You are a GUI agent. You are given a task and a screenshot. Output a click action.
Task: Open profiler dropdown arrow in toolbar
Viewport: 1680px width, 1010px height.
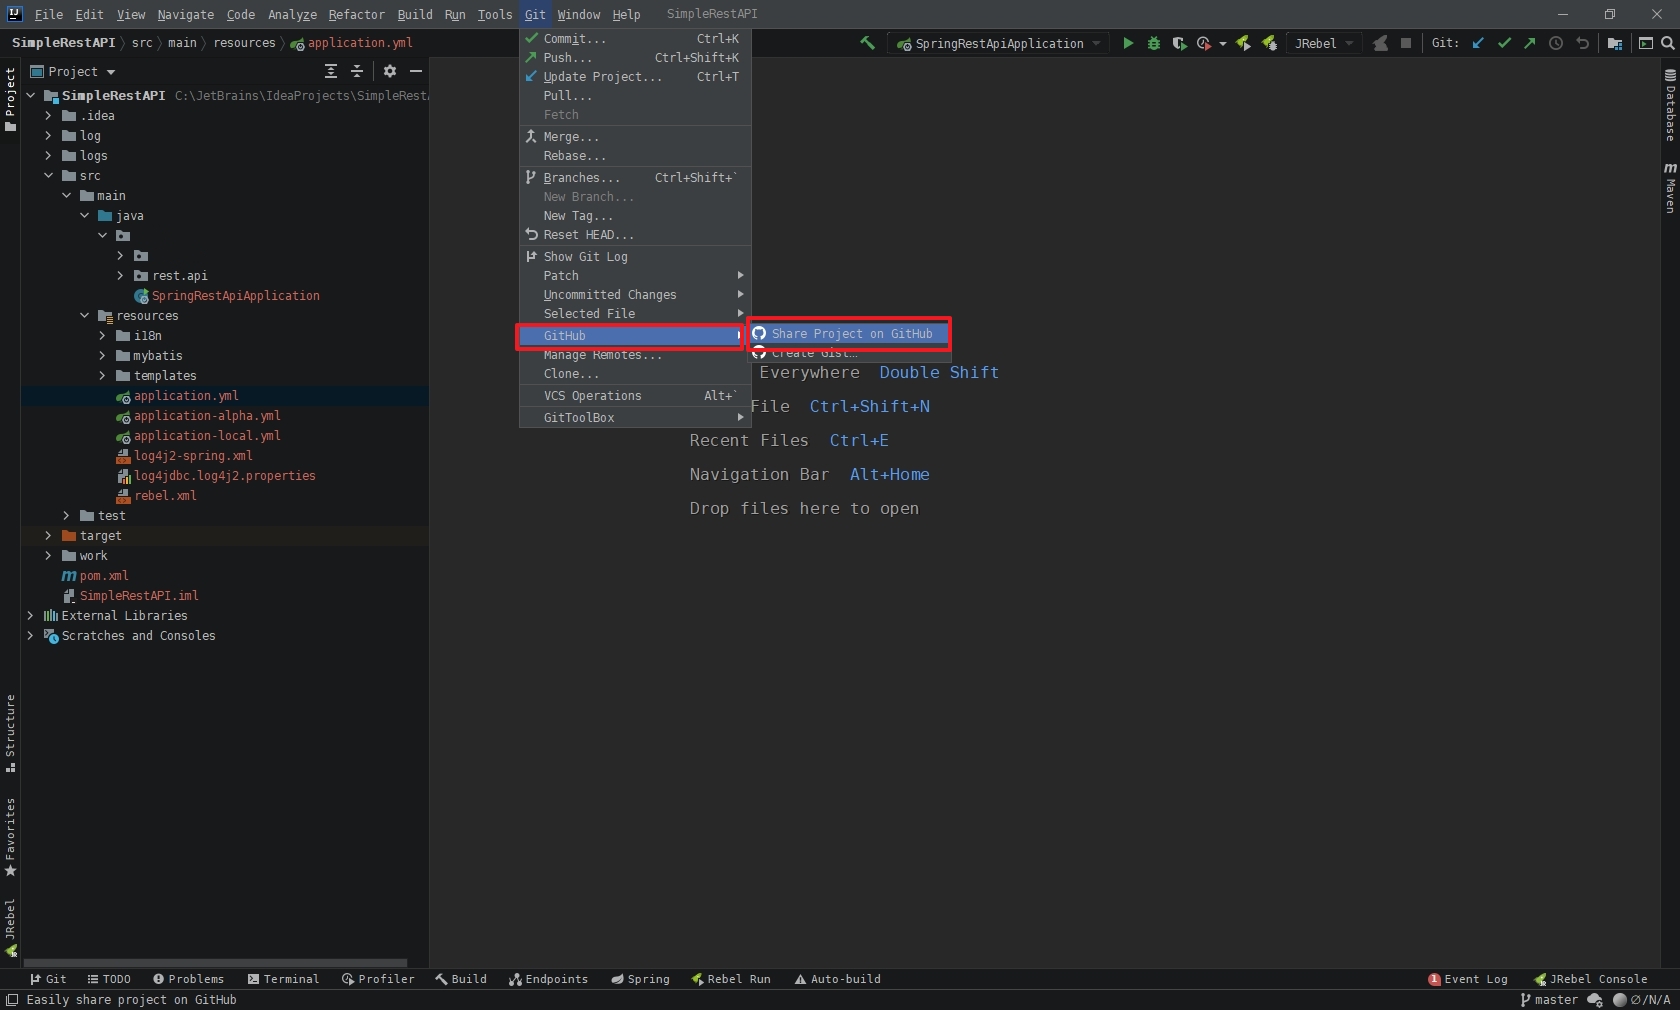[1222, 44]
